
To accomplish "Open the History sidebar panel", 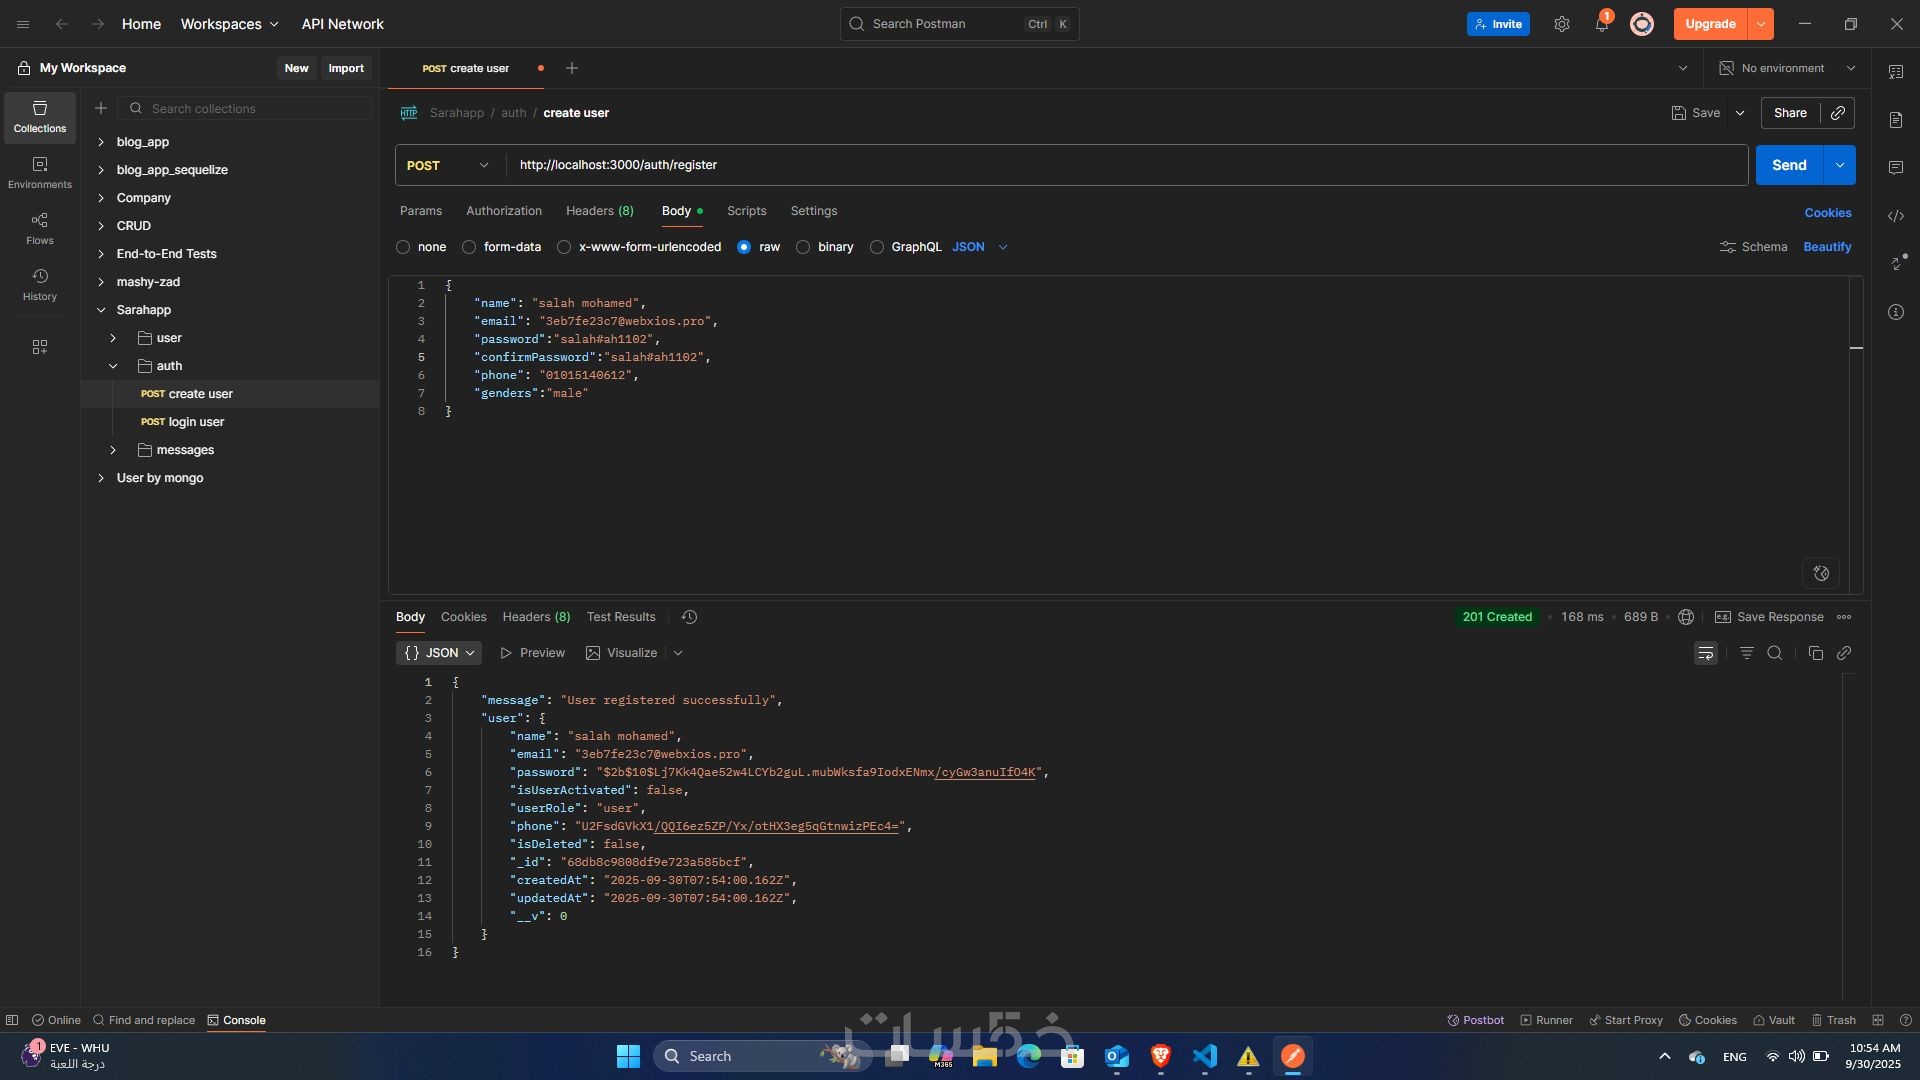I will (40, 285).
